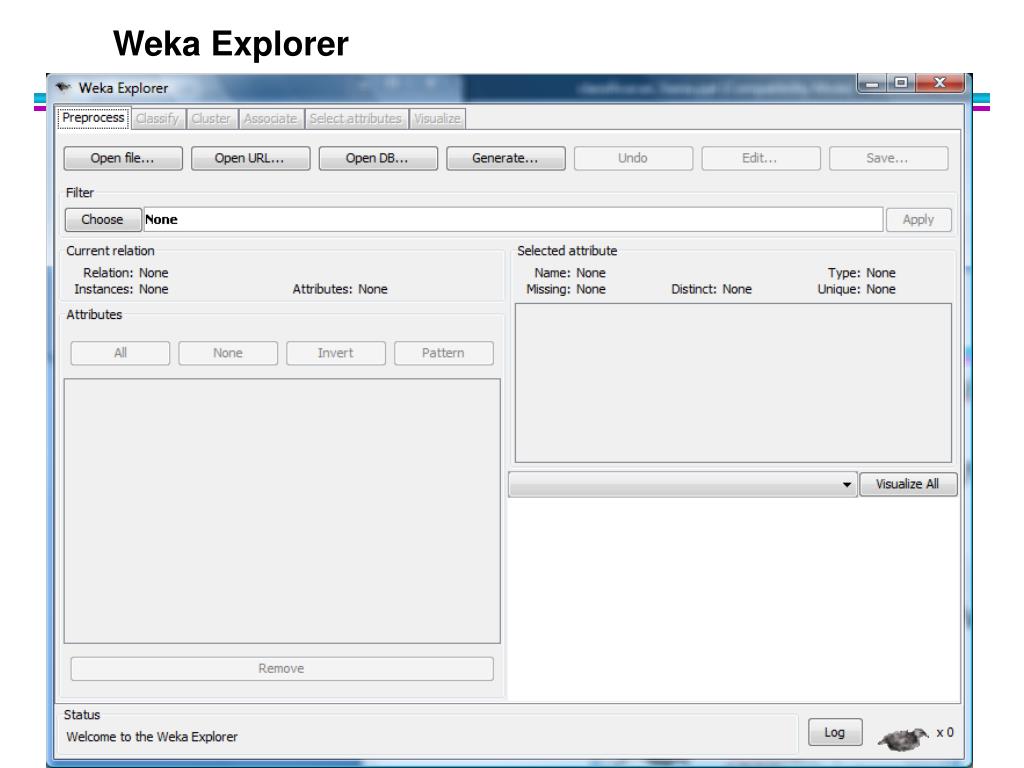Click the 'Missing: None' text

(566, 289)
